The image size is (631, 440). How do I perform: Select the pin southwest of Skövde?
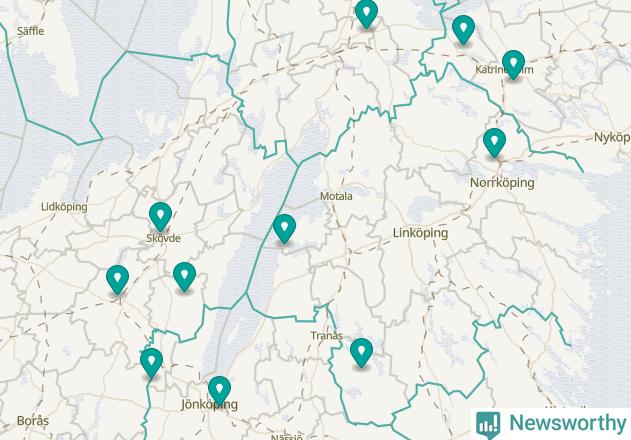coord(118,280)
